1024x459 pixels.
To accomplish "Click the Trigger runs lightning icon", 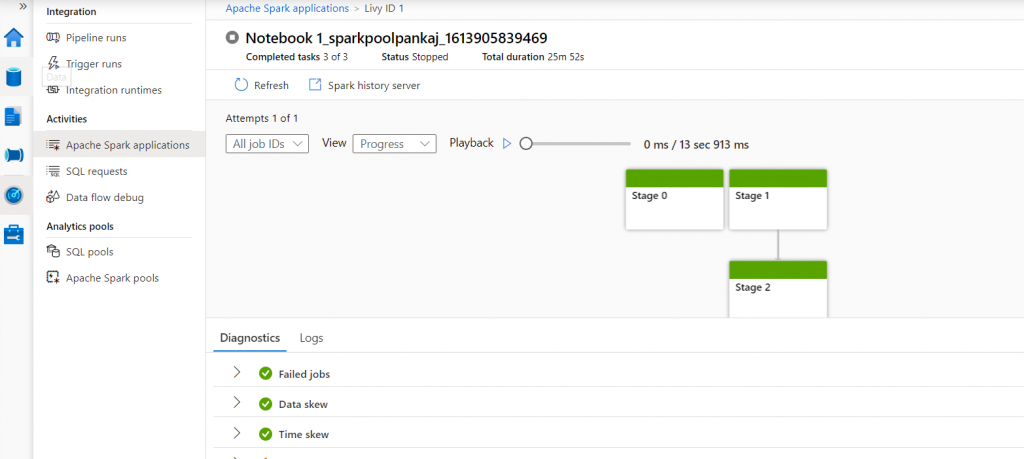I will 53,63.
